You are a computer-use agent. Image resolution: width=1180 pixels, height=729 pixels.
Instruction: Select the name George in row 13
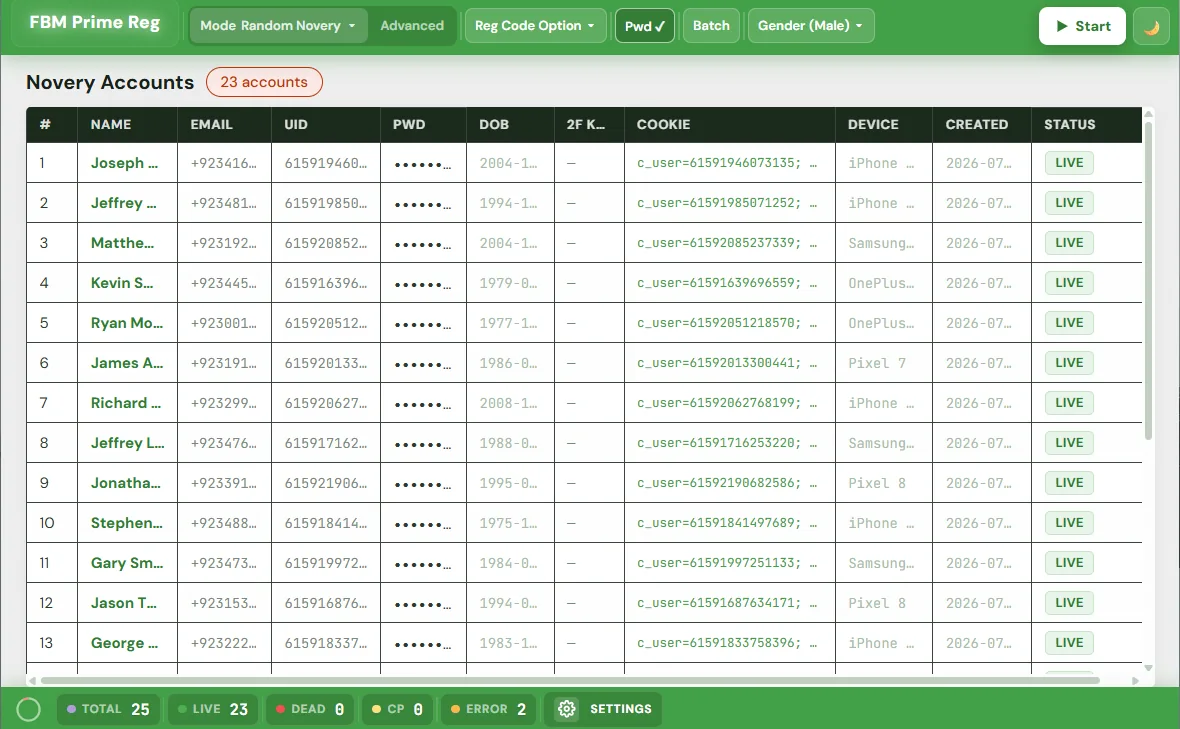[x=124, y=643]
